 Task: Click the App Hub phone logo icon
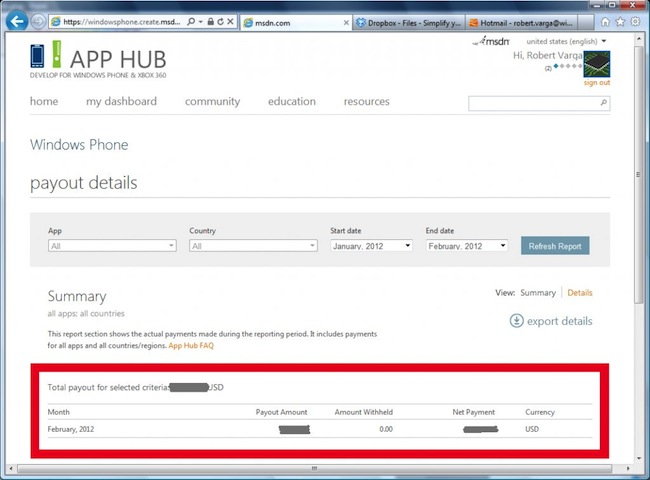pyautogui.click(x=37, y=56)
